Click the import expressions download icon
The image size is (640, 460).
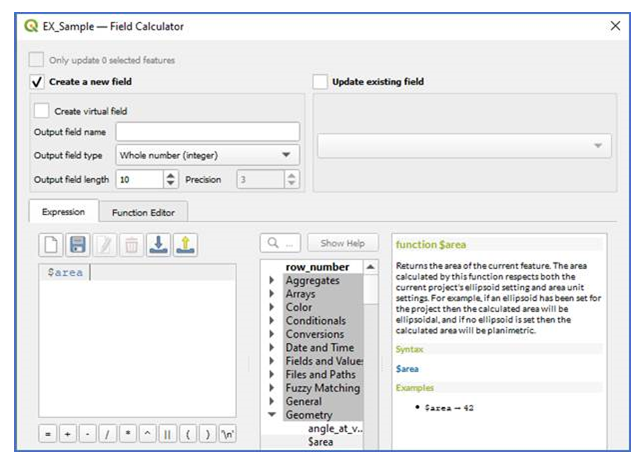coord(158,245)
